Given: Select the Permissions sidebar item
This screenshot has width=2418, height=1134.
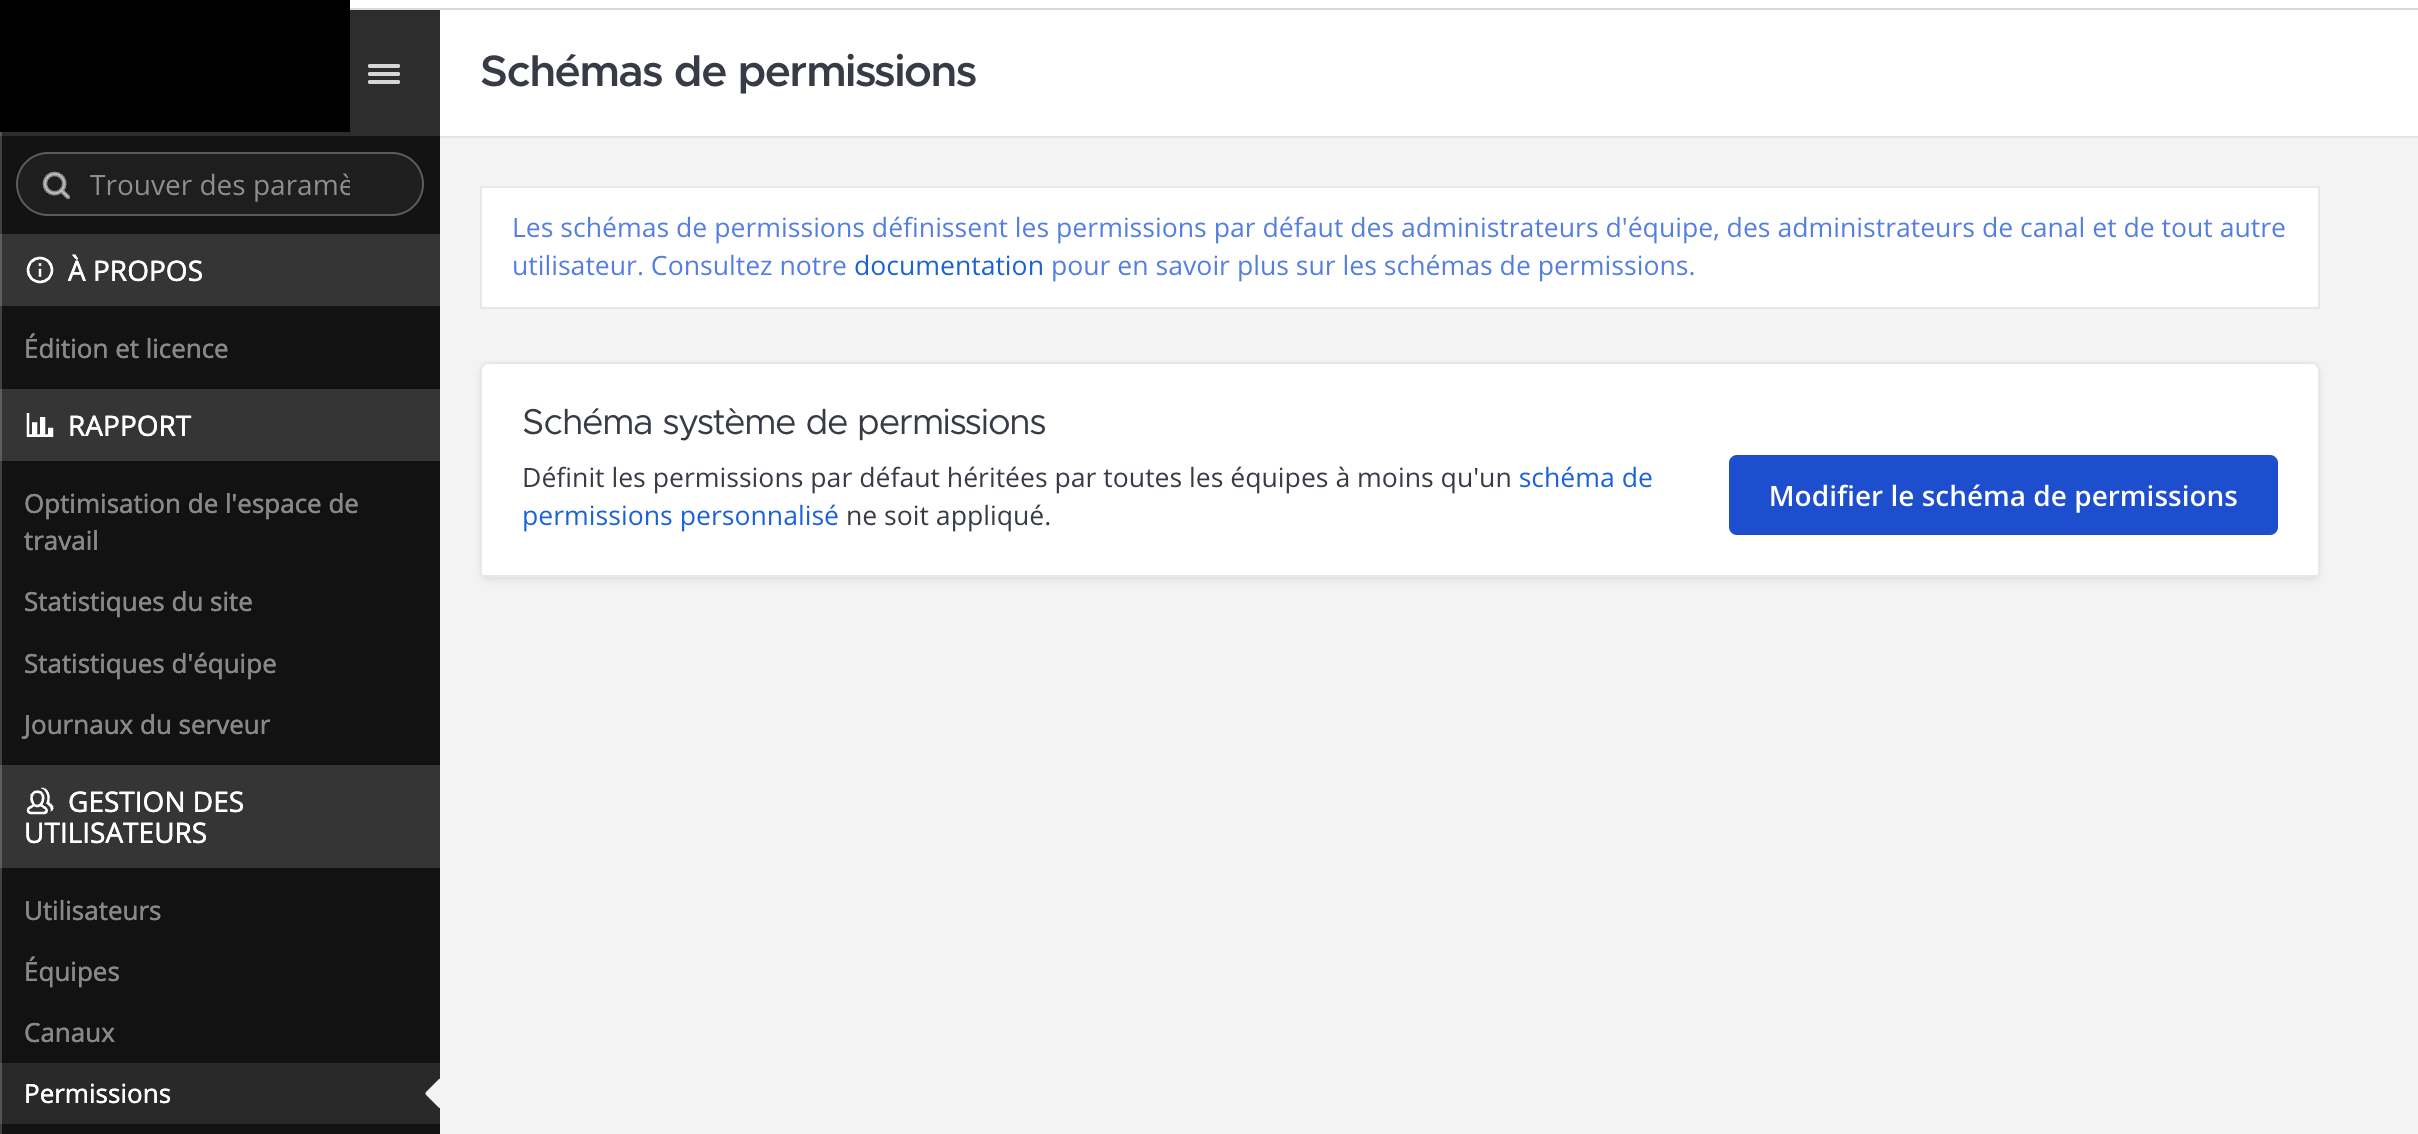Looking at the screenshot, I should click(97, 1093).
